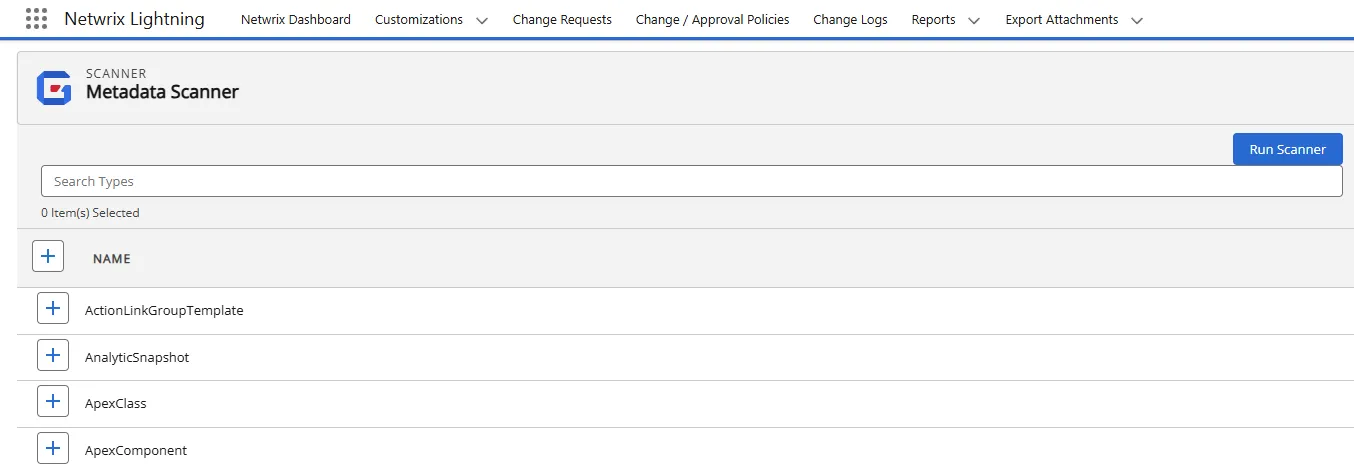This screenshot has height=472, width=1354.
Task: Add ActionLinkGroupTemplate using its plus button
Action: pos(53,309)
